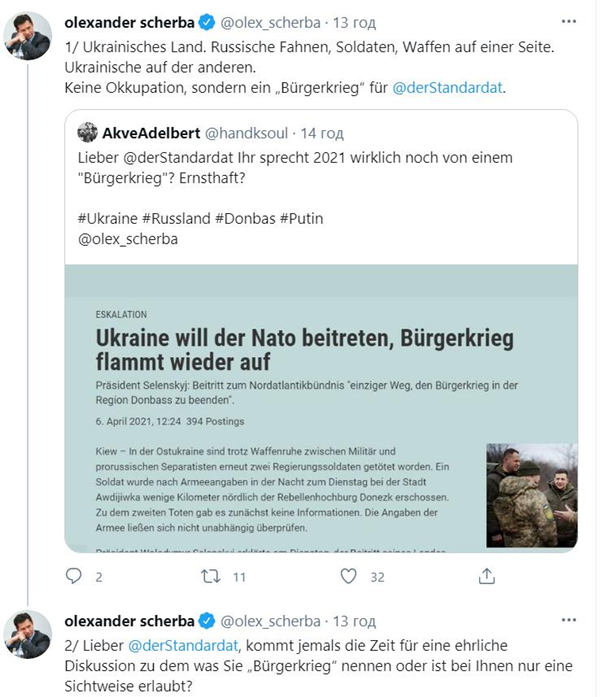Click AkveAdelbert's small profile avatar
The width and height of the screenshot is (610, 697).
[88, 133]
